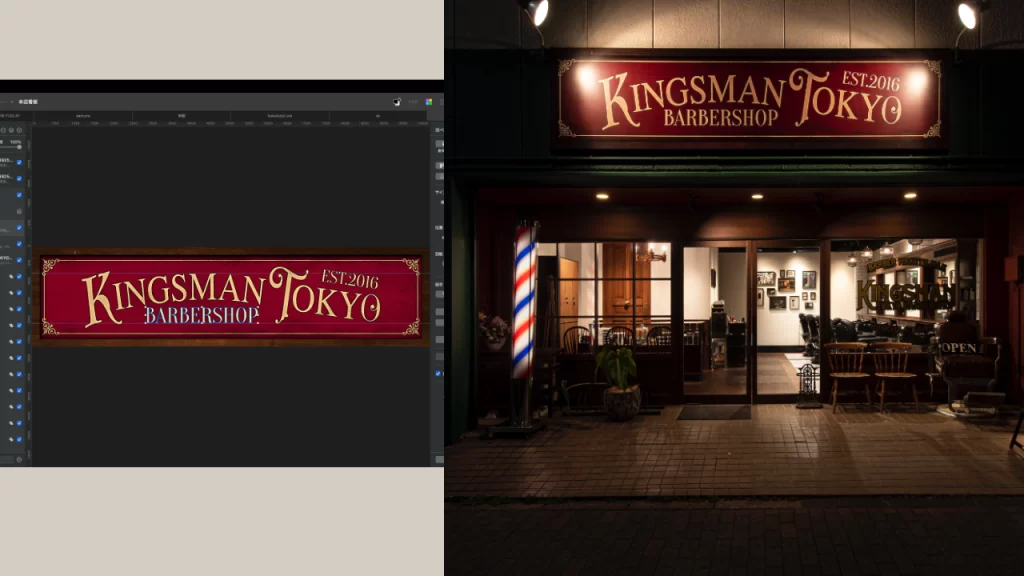Select the 本店看板 document title

pyautogui.click(x=27, y=102)
